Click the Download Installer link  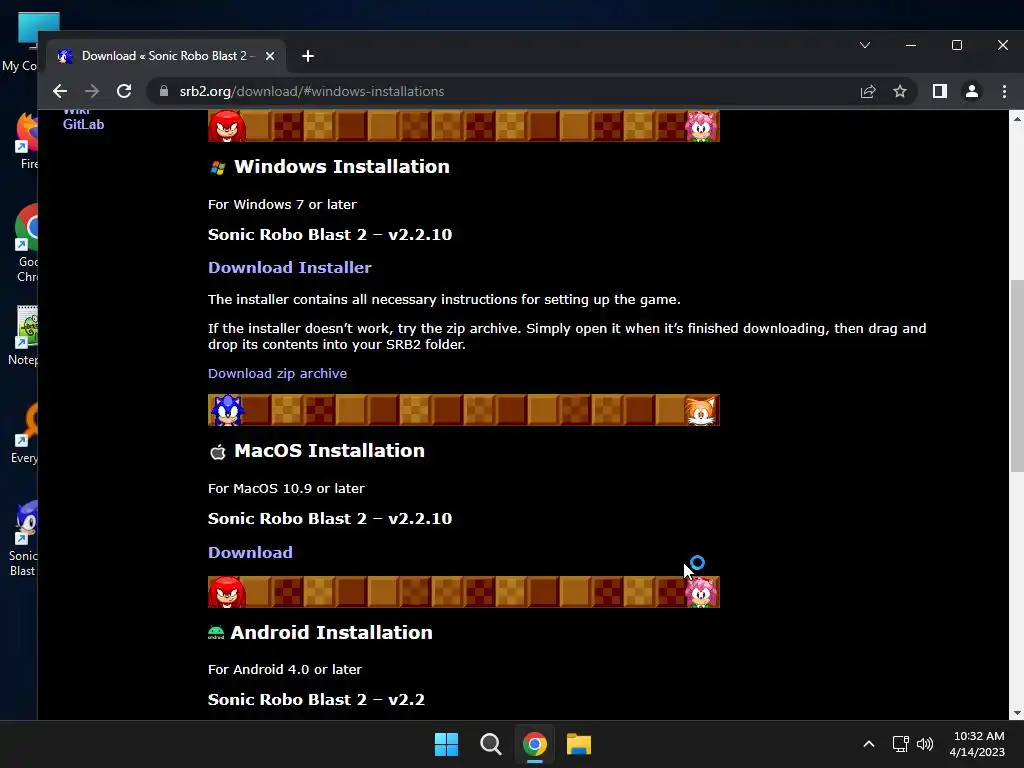[289, 267]
